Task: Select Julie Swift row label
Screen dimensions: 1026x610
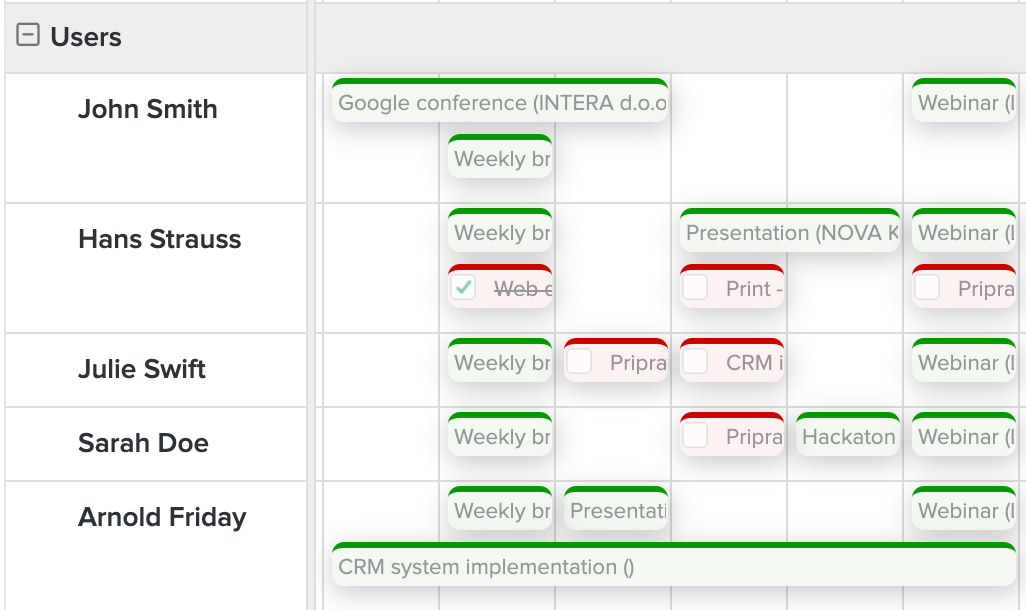Action: pyautogui.click(x=142, y=368)
